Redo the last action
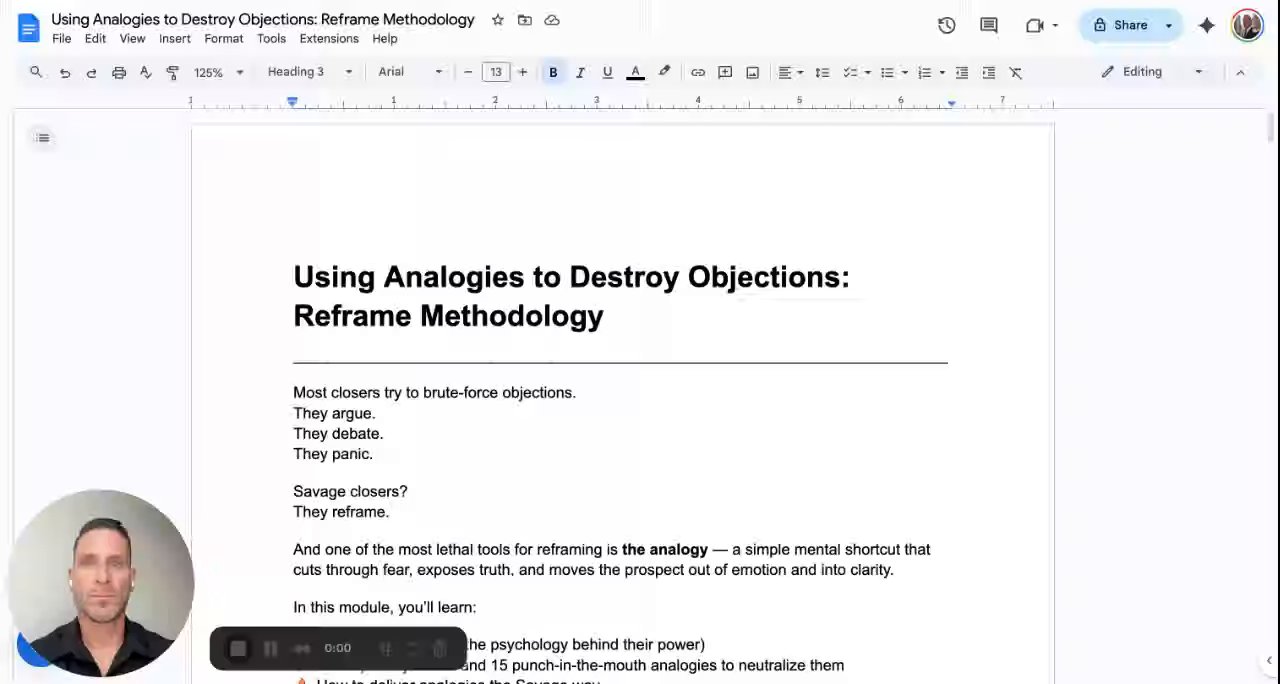Screen dimensions: 1280x684 pyautogui.click(x=92, y=72)
